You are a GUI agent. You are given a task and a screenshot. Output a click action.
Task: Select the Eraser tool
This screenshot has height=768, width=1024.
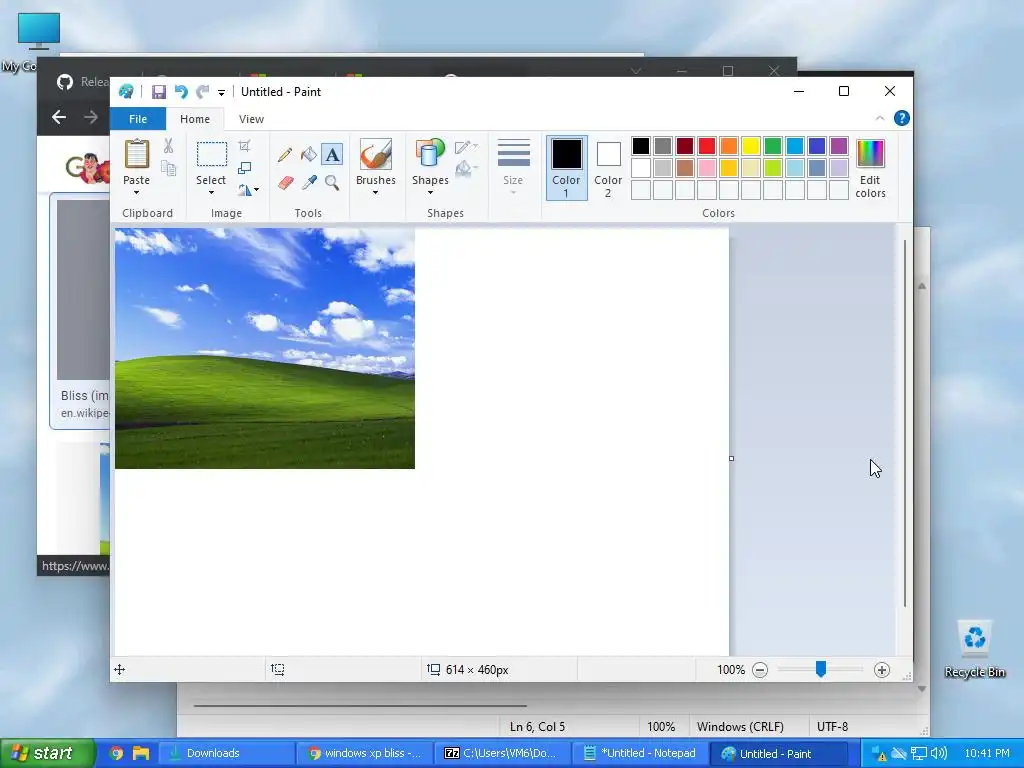pyautogui.click(x=285, y=182)
